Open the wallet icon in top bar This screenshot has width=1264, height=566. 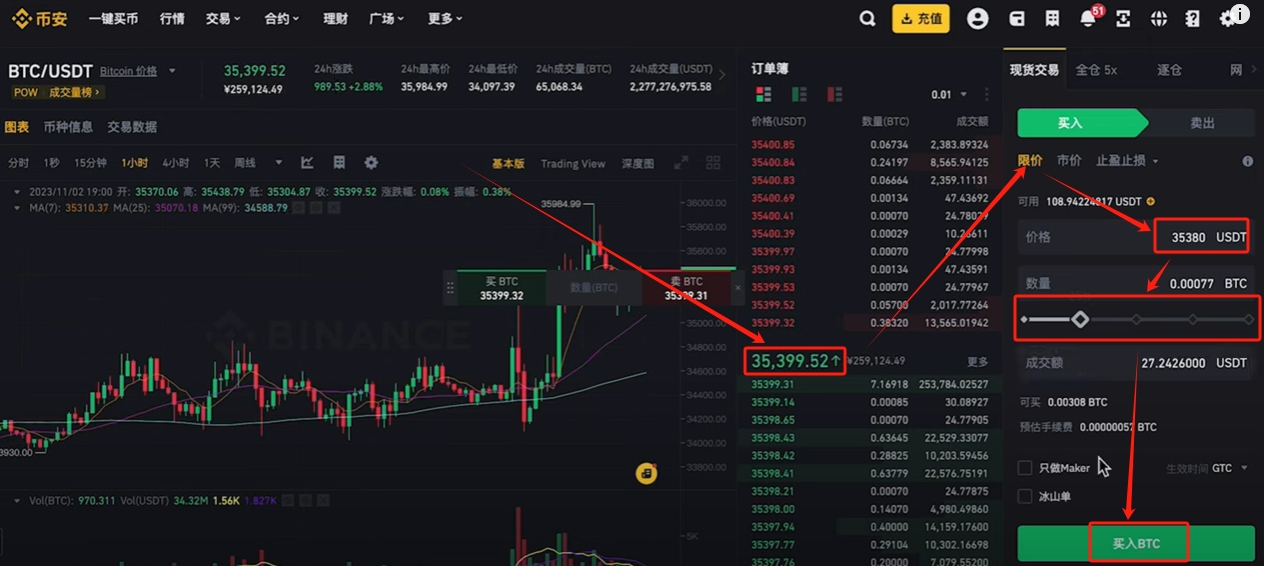tap(1016, 18)
